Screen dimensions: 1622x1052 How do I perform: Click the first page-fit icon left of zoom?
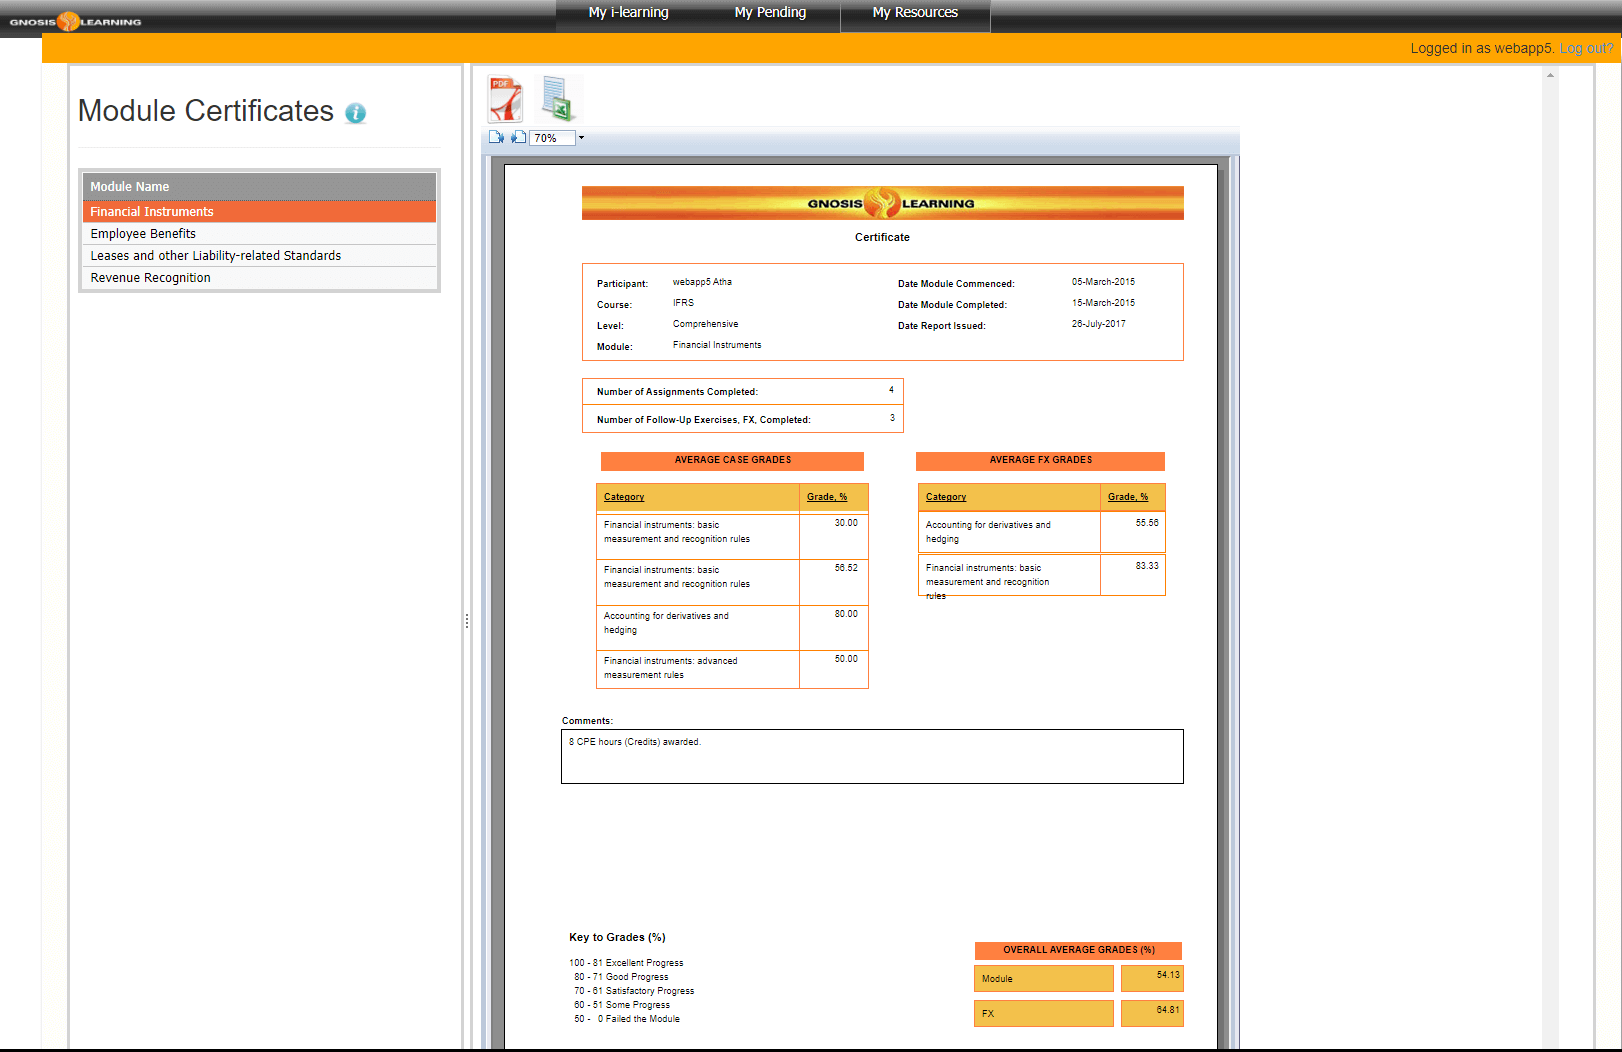coord(497,138)
